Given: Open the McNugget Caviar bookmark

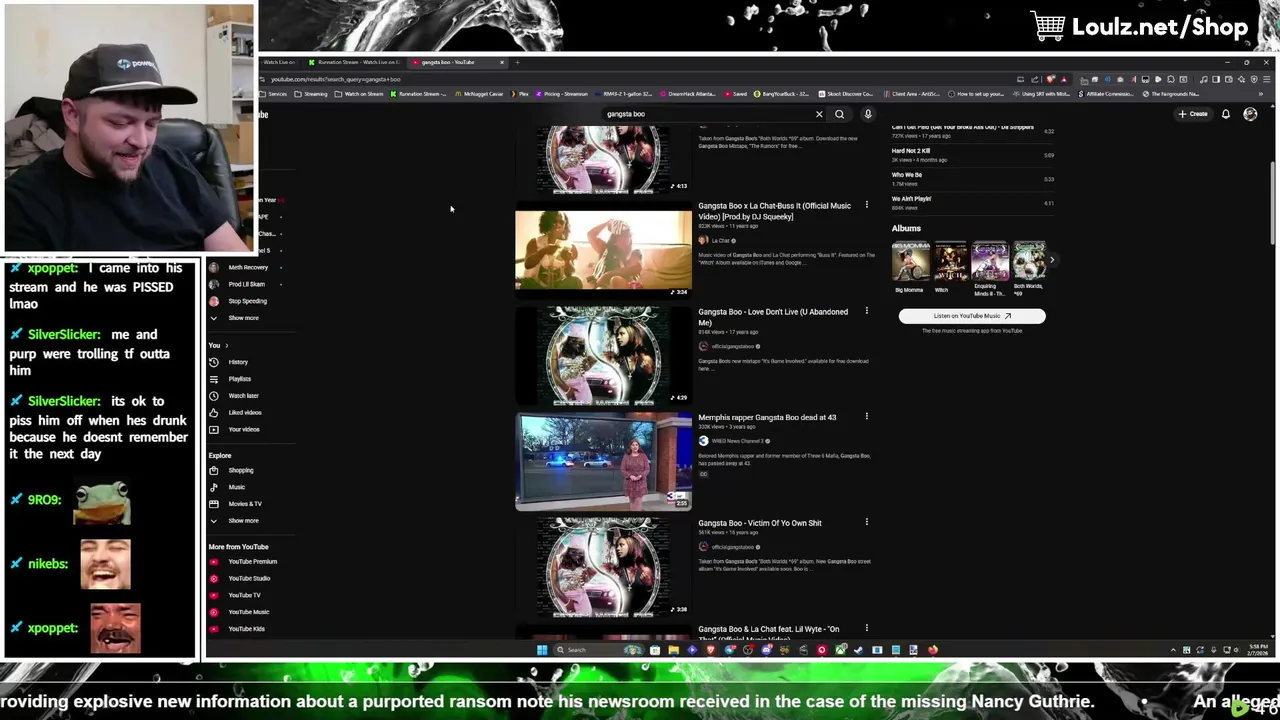Looking at the screenshot, I should (479, 94).
